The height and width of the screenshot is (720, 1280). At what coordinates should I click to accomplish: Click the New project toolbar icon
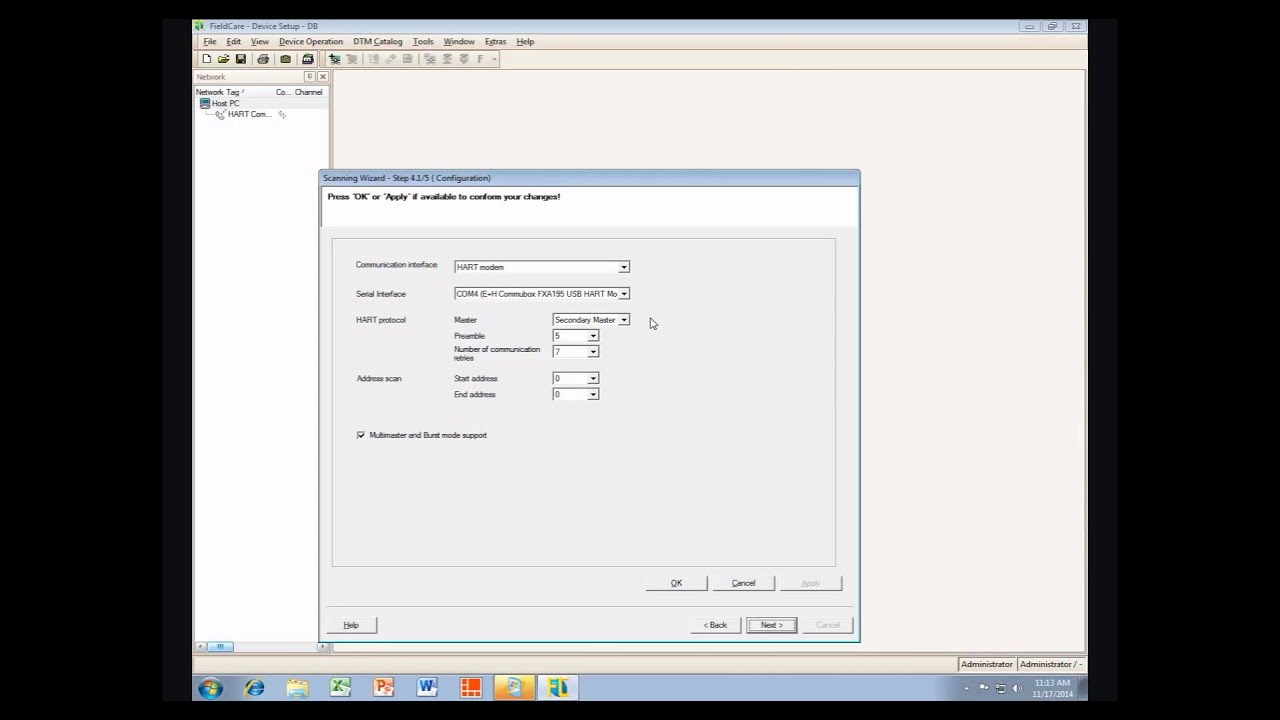click(207, 59)
